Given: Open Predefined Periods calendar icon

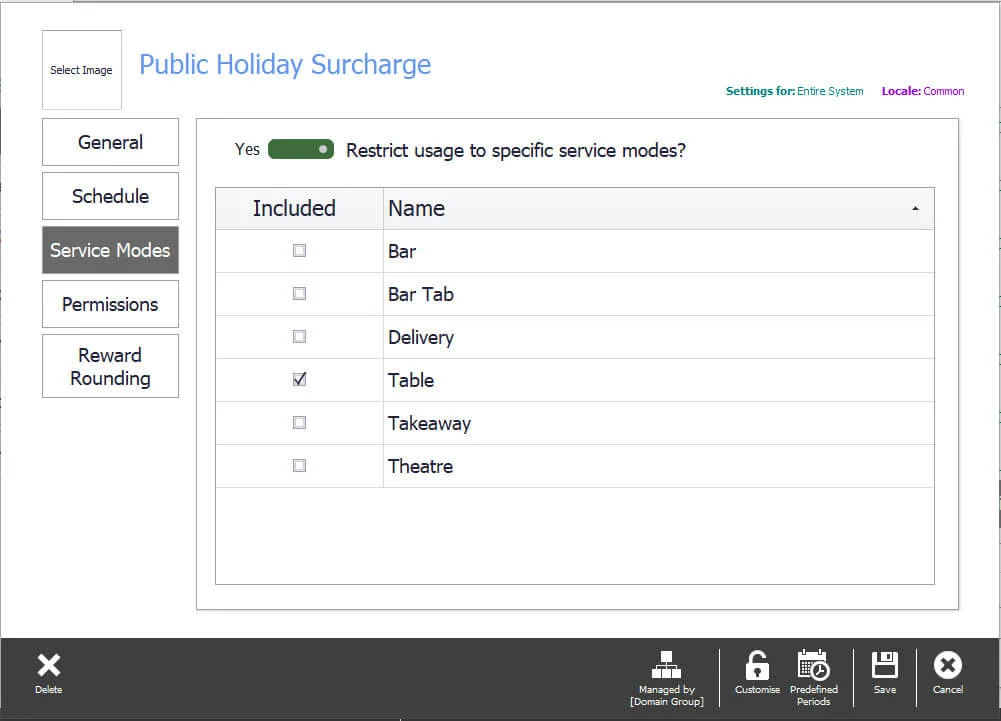Looking at the screenshot, I should point(813,665).
